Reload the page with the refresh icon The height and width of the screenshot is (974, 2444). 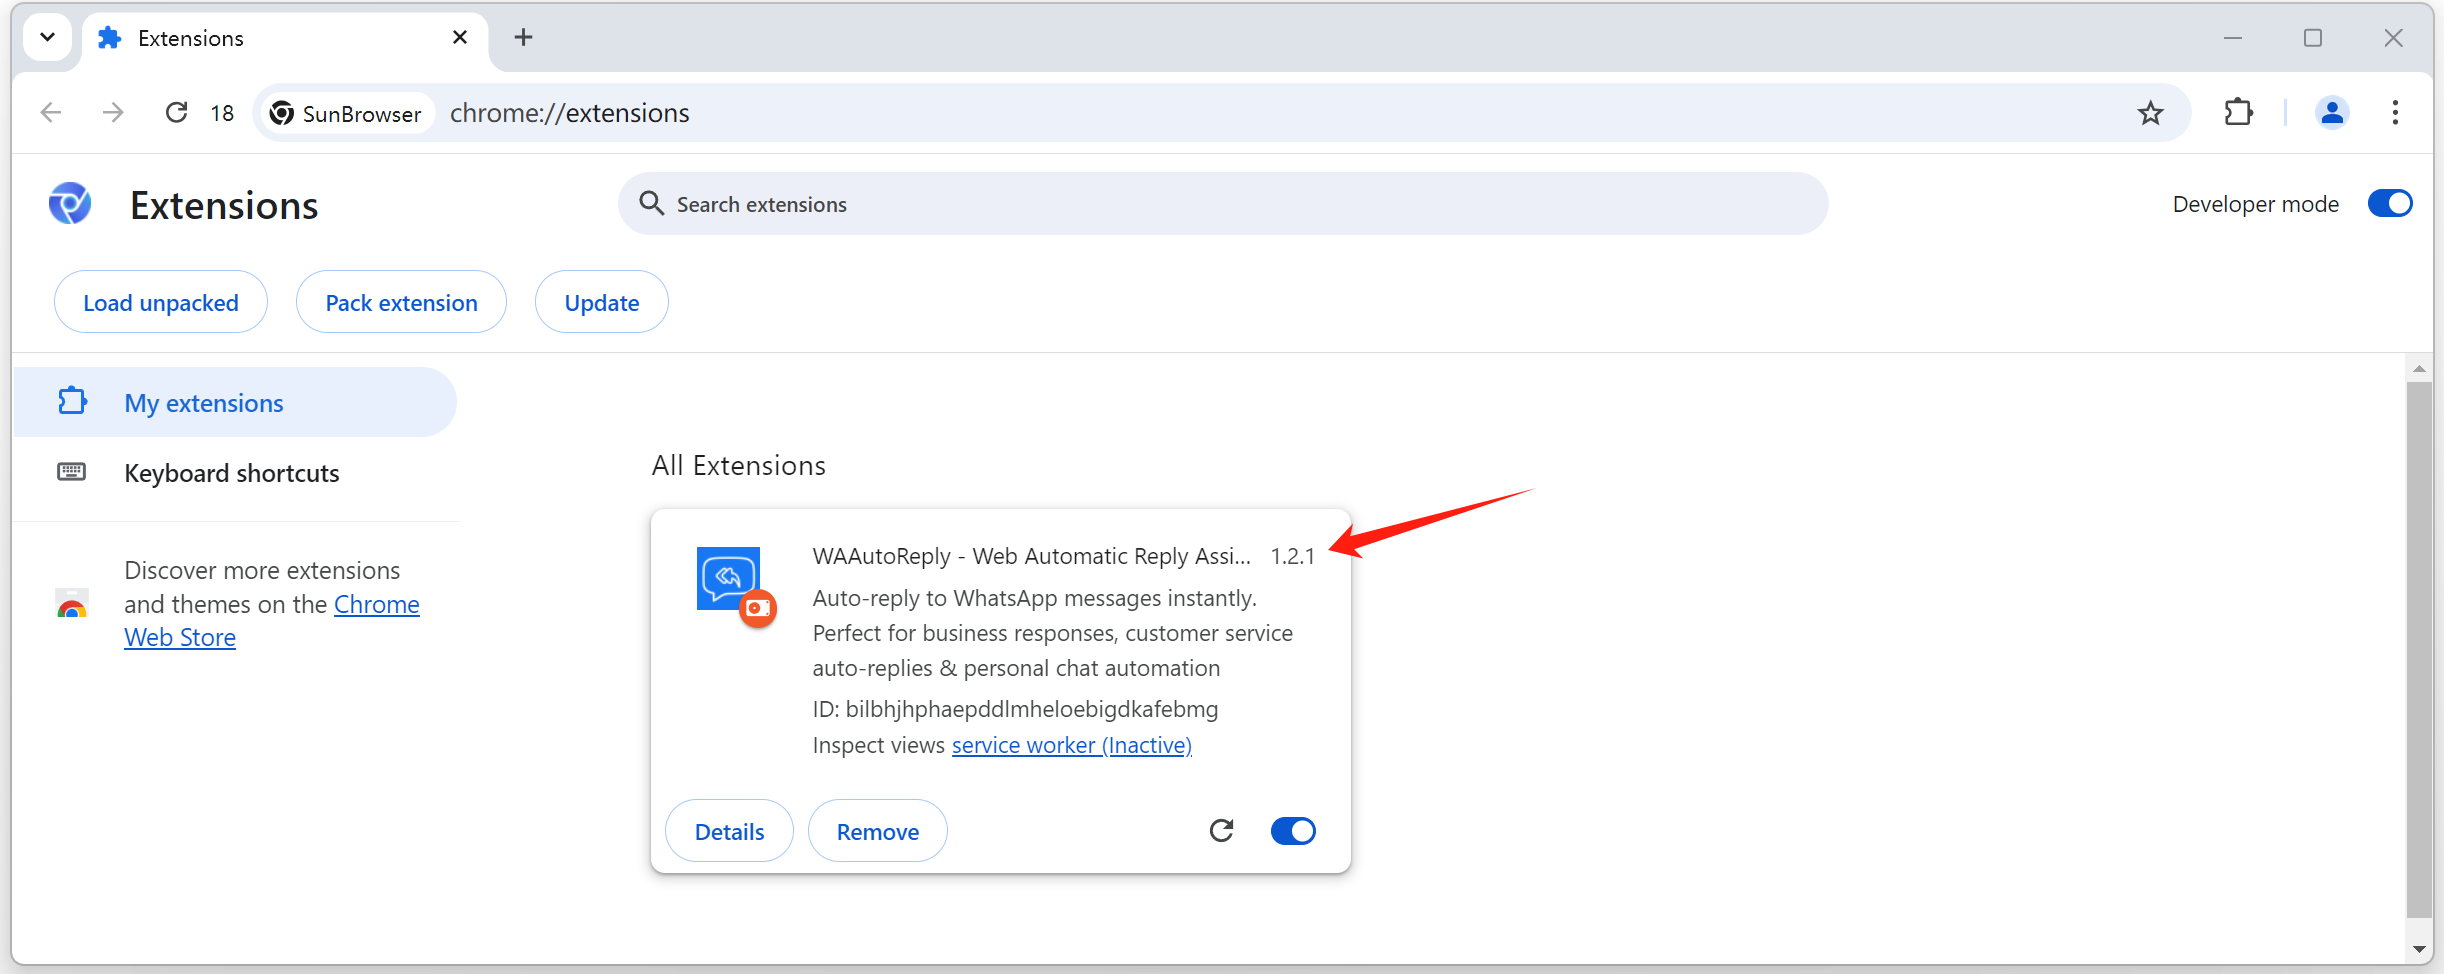click(x=176, y=113)
